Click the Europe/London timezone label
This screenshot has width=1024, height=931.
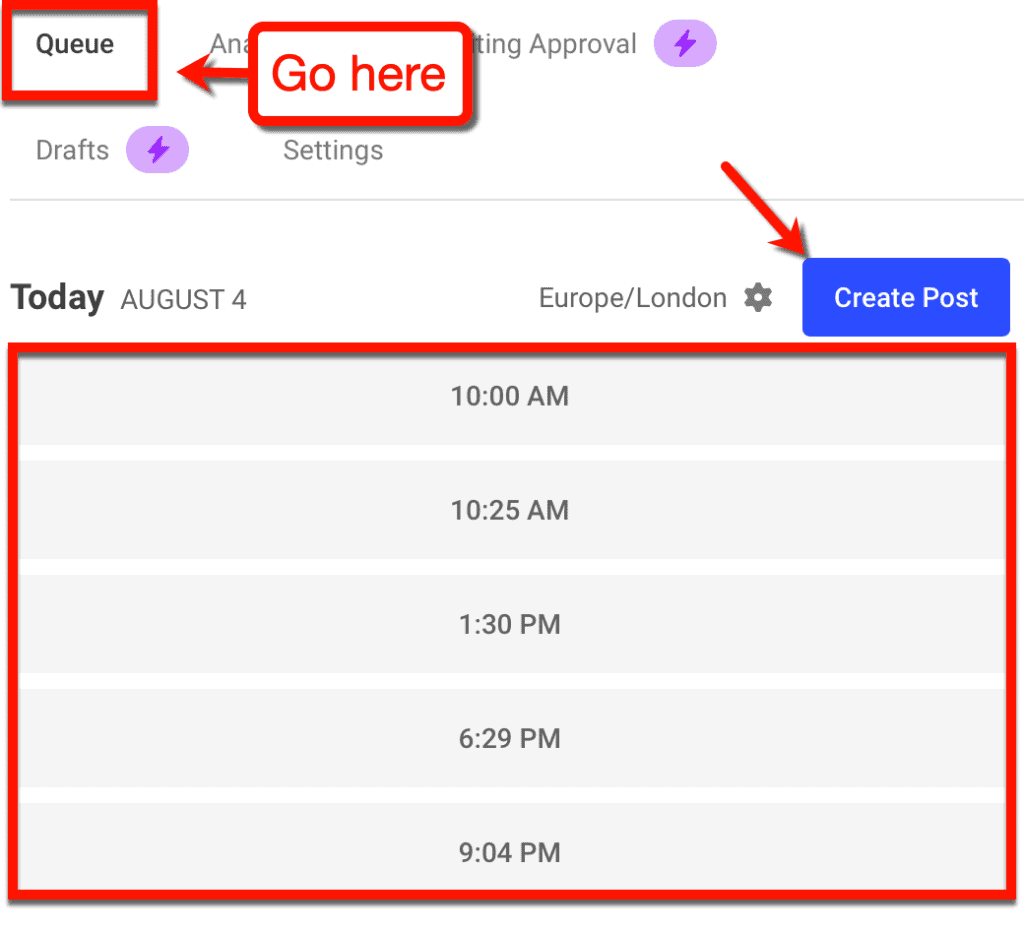(632, 298)
